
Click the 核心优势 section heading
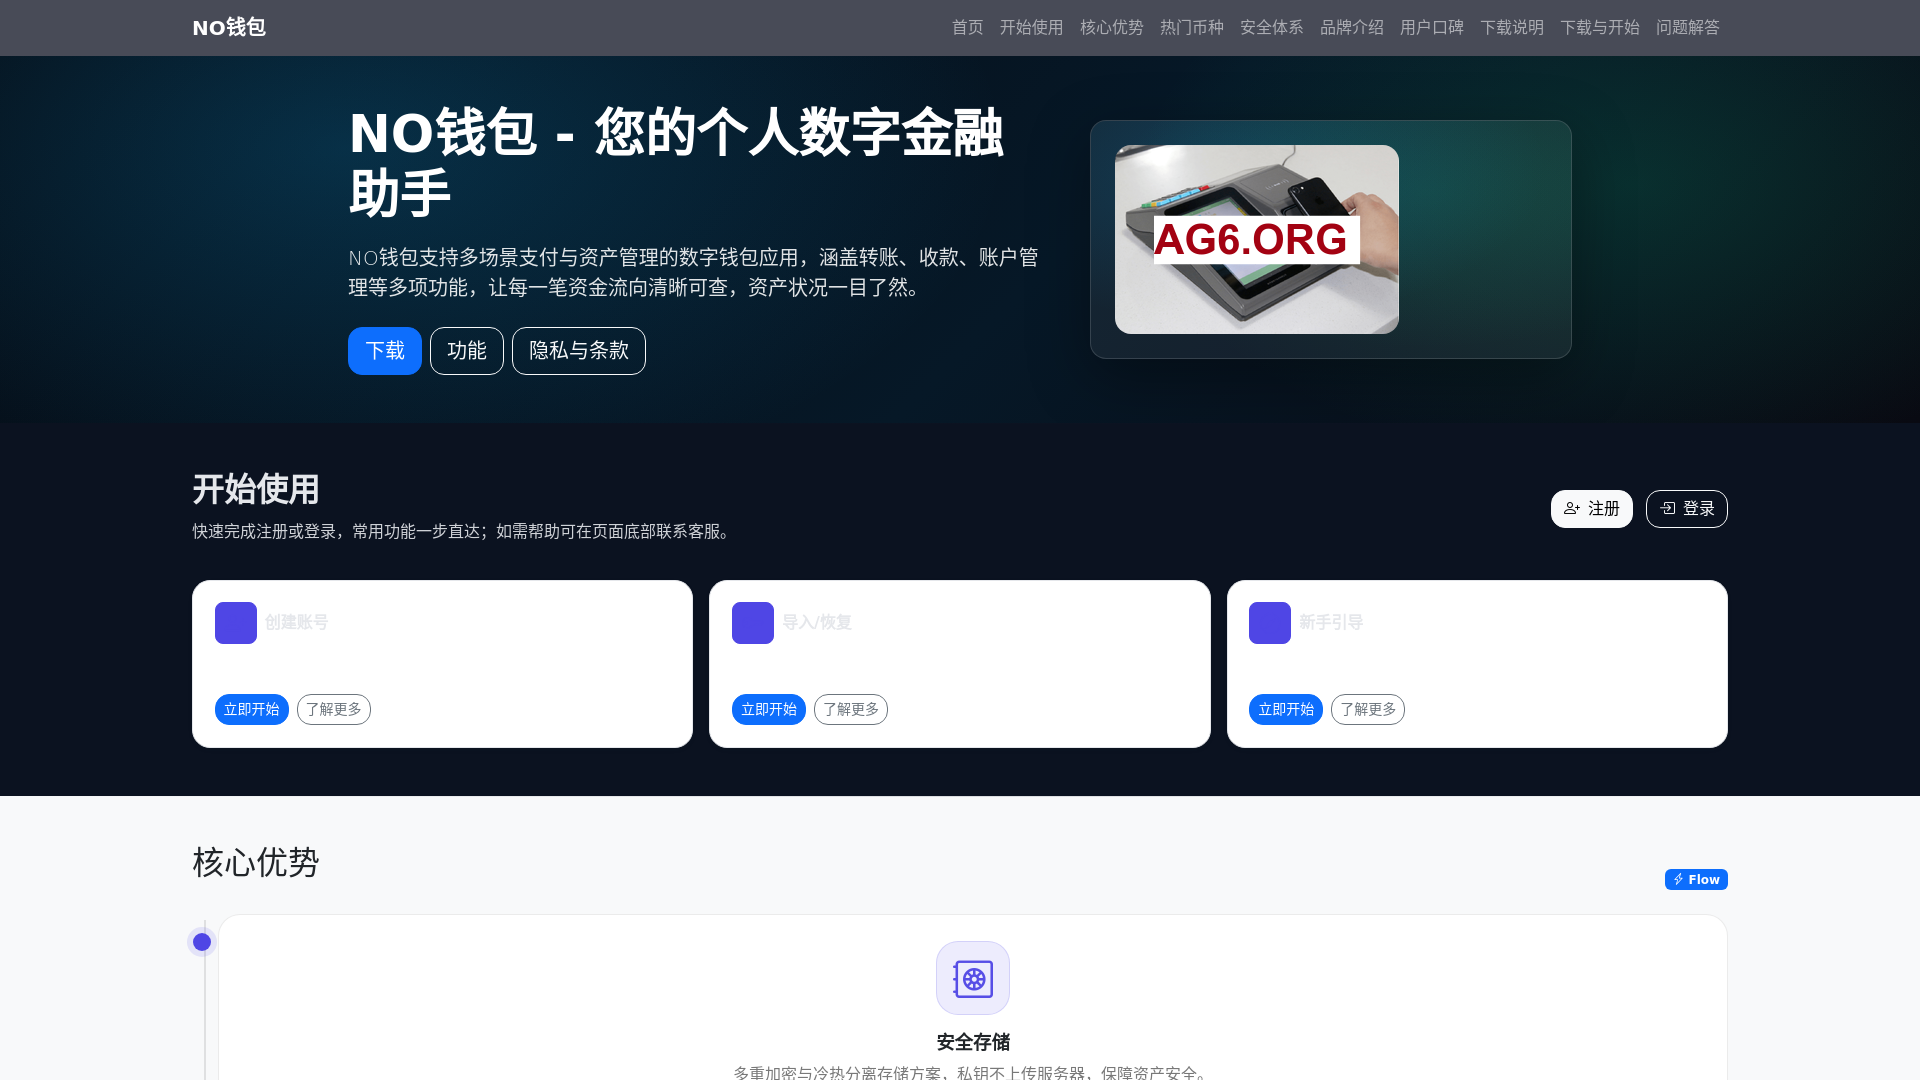(x=256, y=862)
